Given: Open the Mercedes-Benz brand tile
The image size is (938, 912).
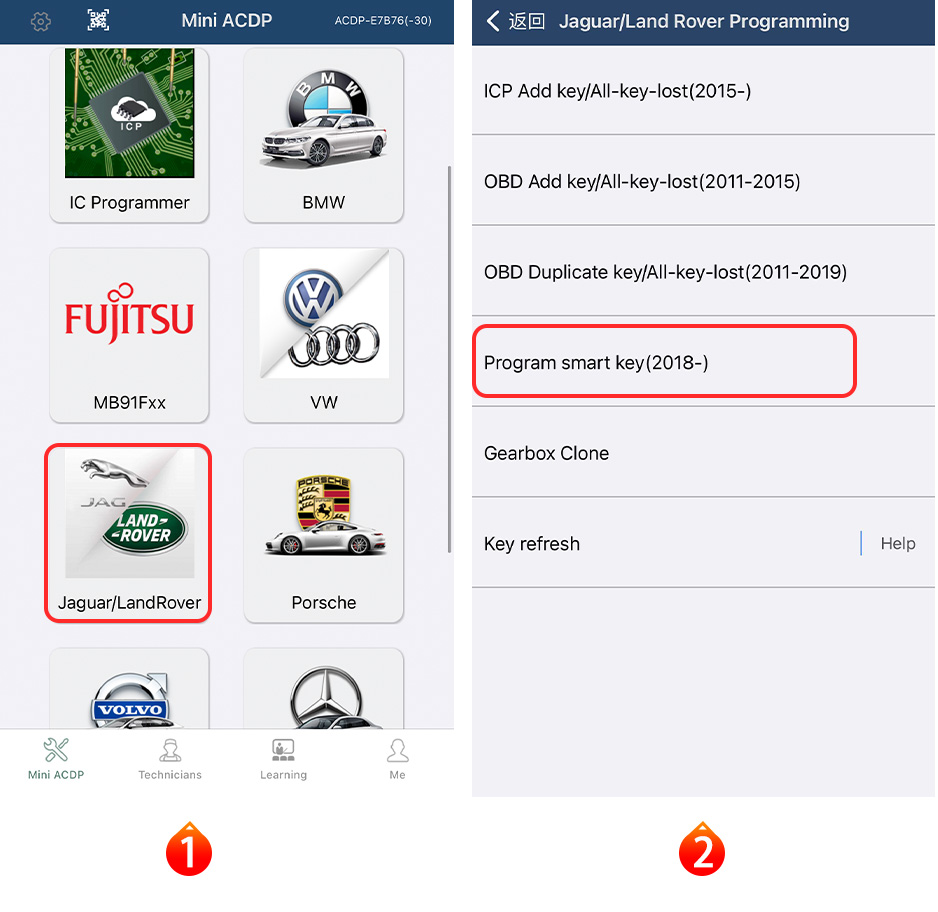Looking at the screenshot, I should click(x=324, y=688).
